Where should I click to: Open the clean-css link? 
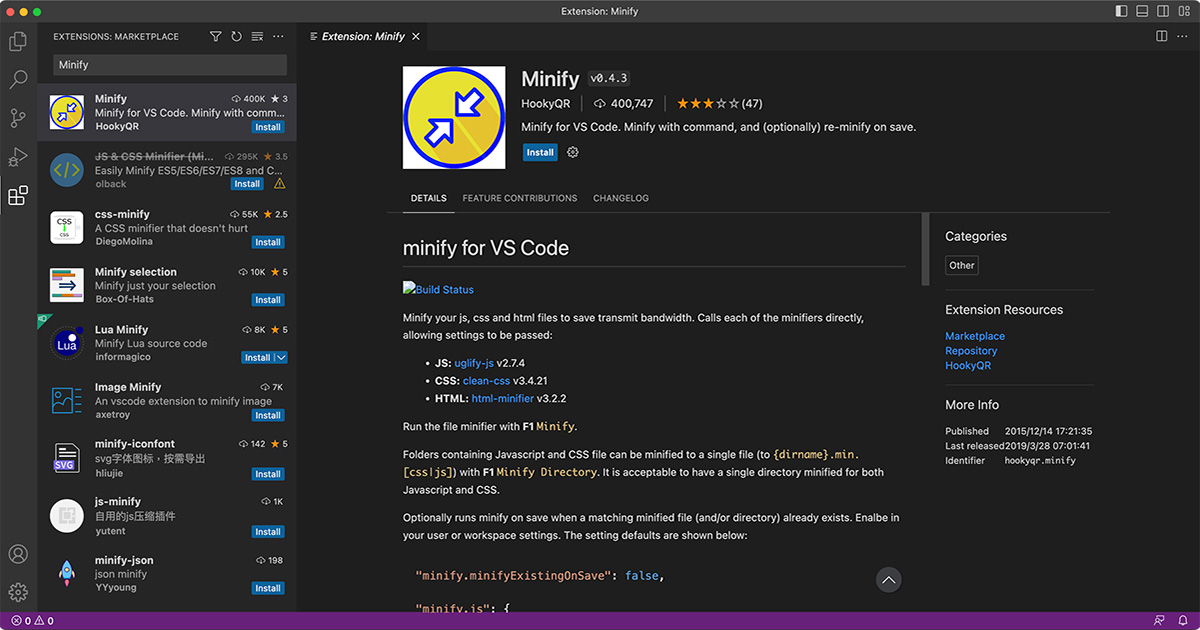485,381
